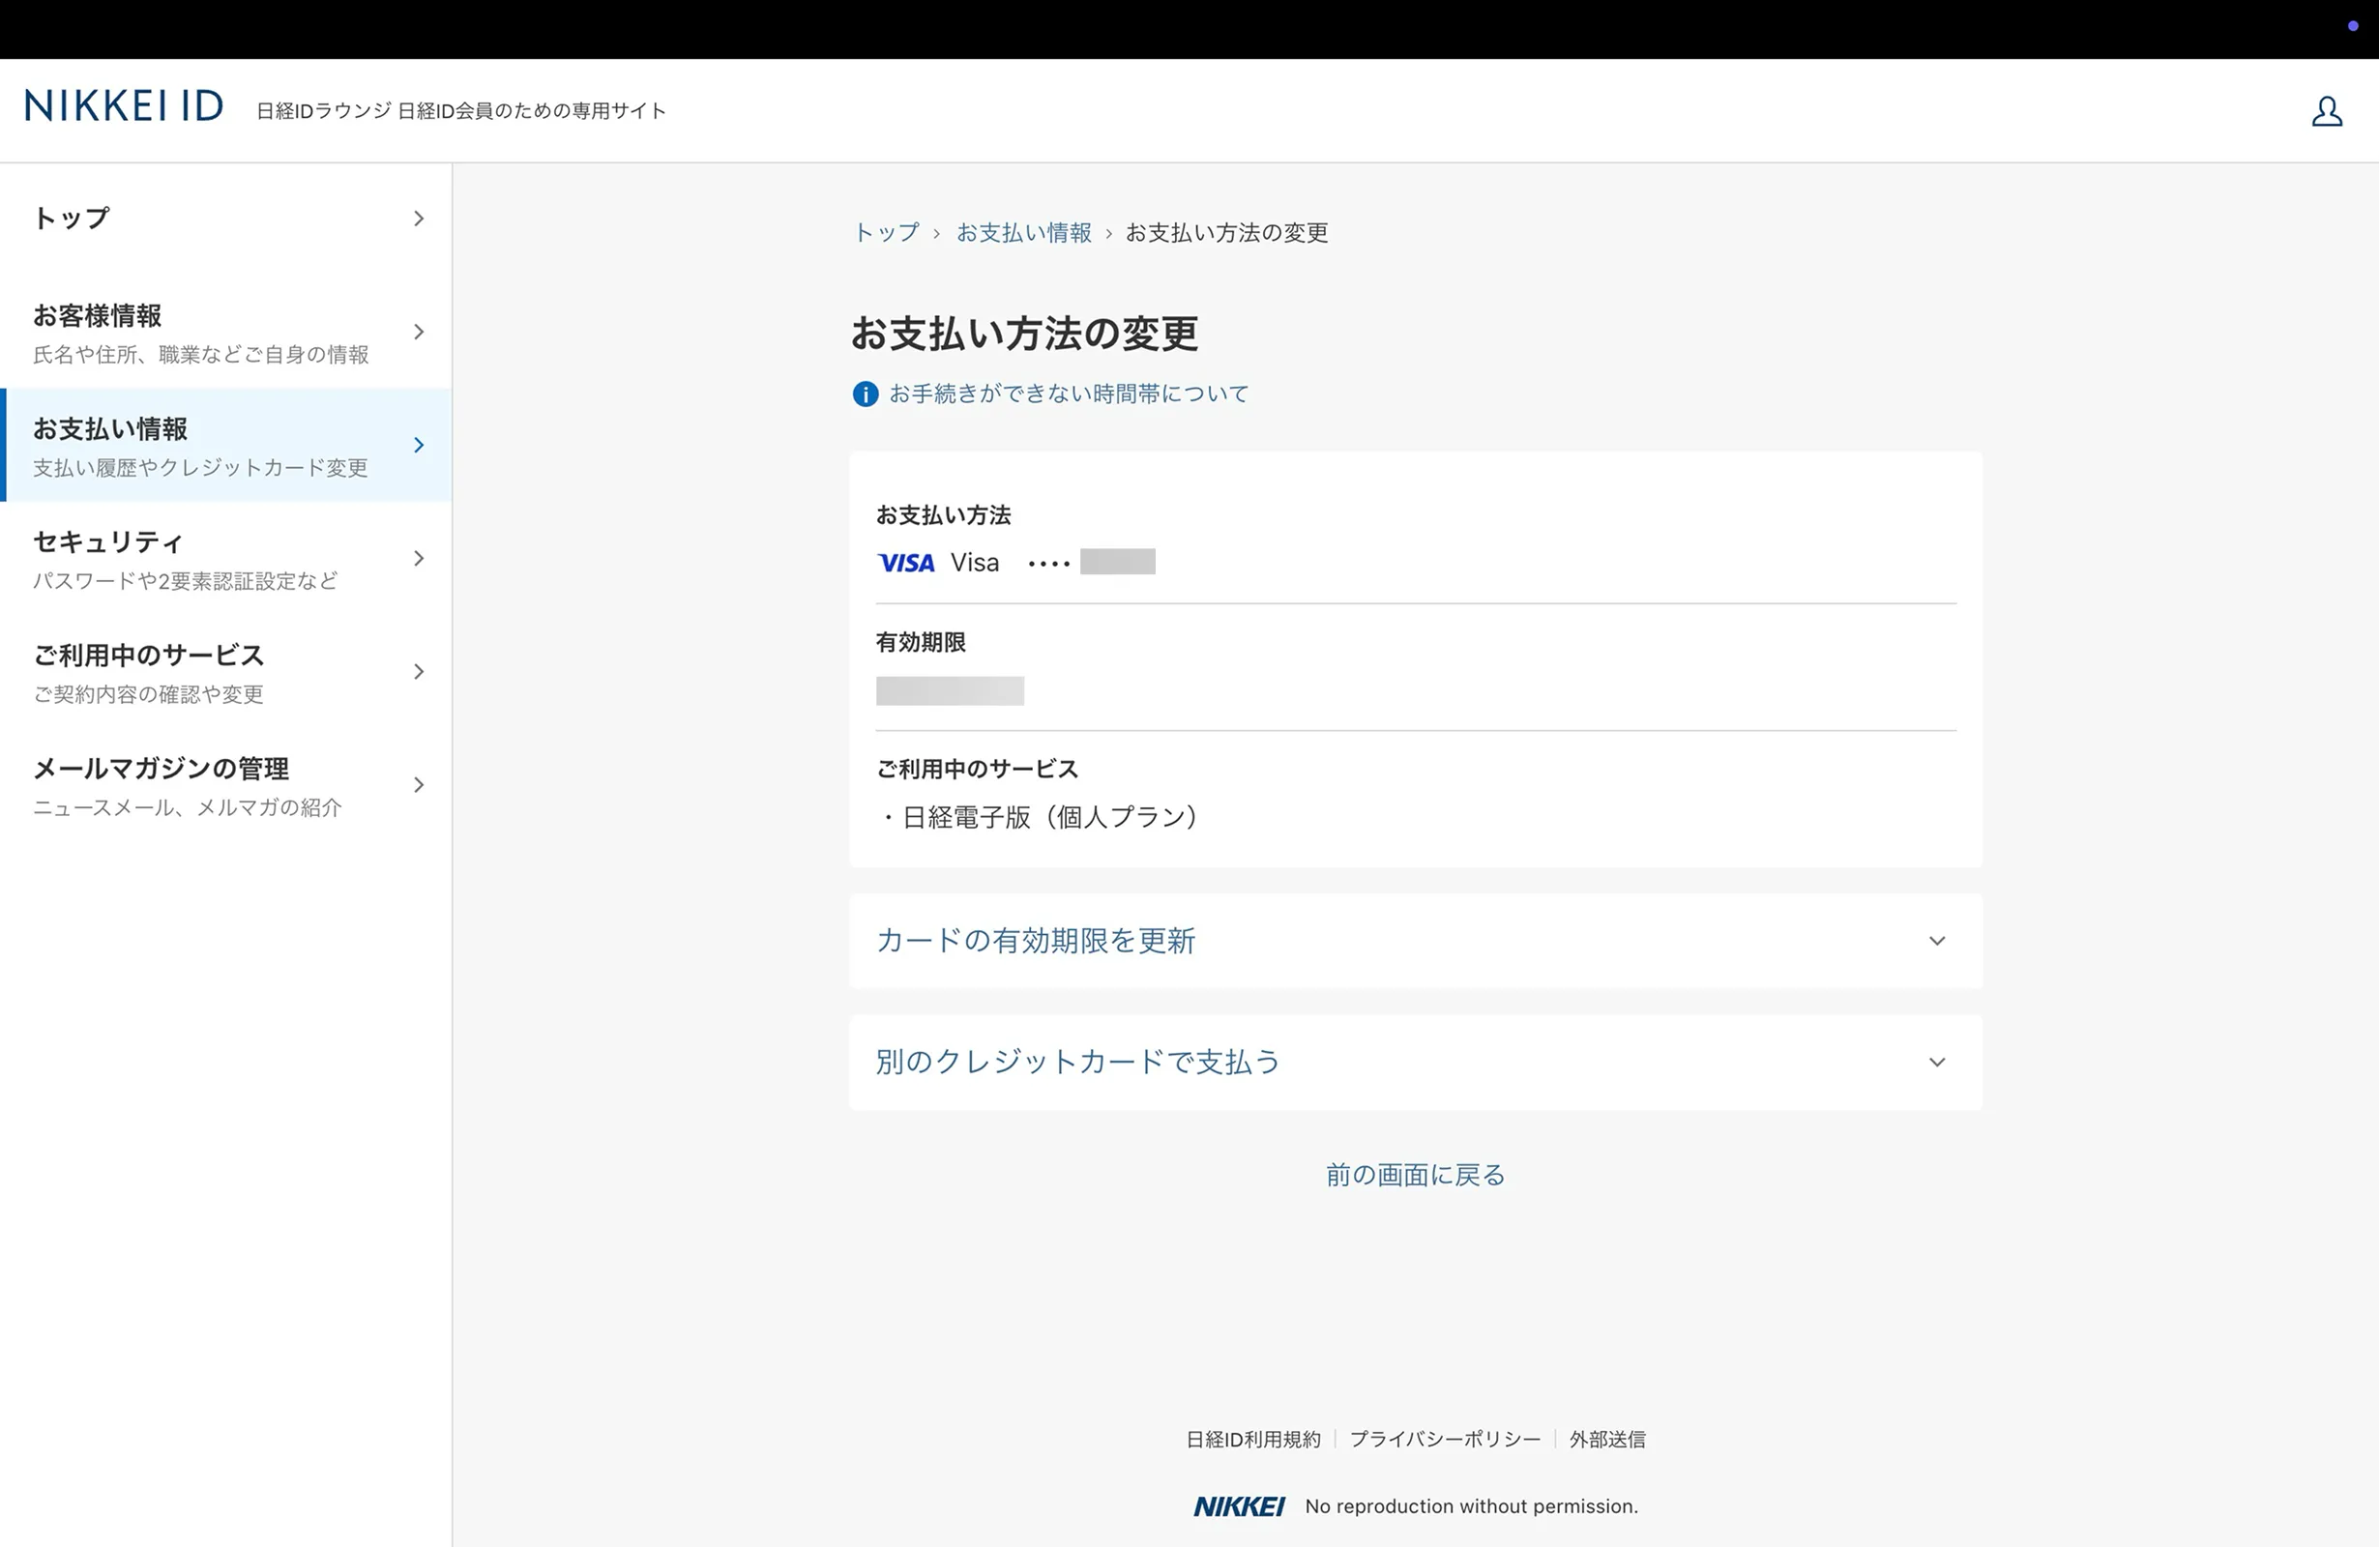2380x1547 pixels.
Task: Click 有効期限 label
Action: point(921,642)
